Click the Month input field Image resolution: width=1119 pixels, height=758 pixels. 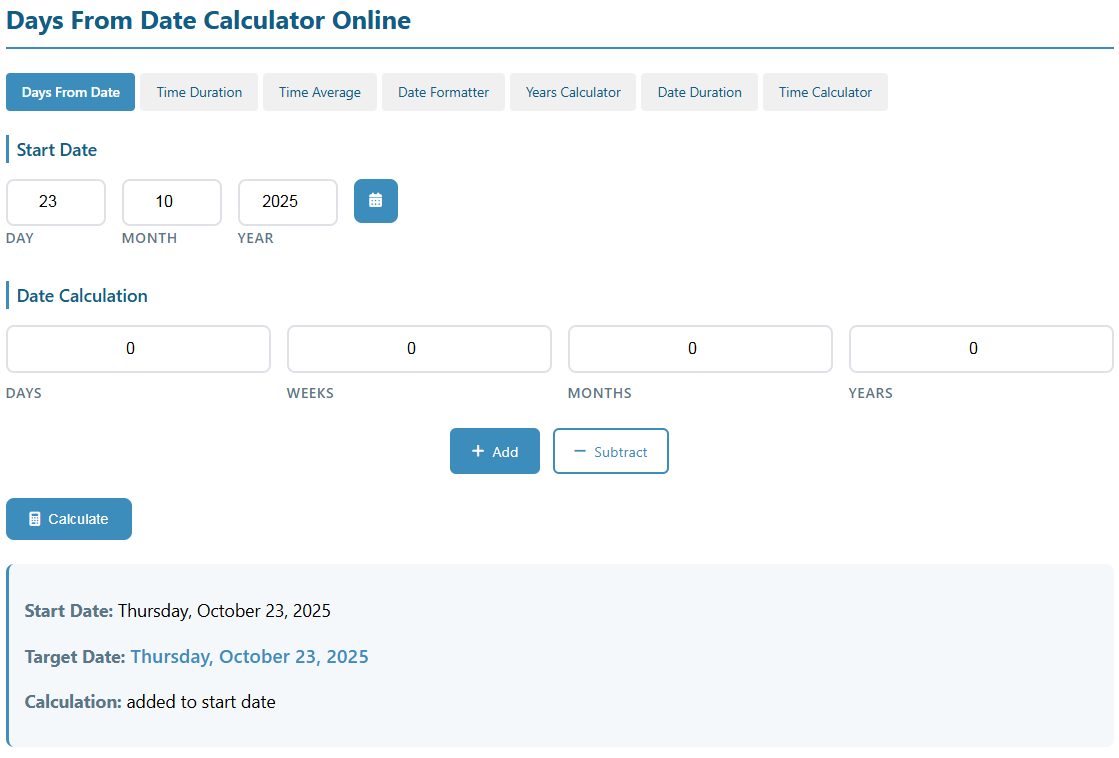coord(171,202)
